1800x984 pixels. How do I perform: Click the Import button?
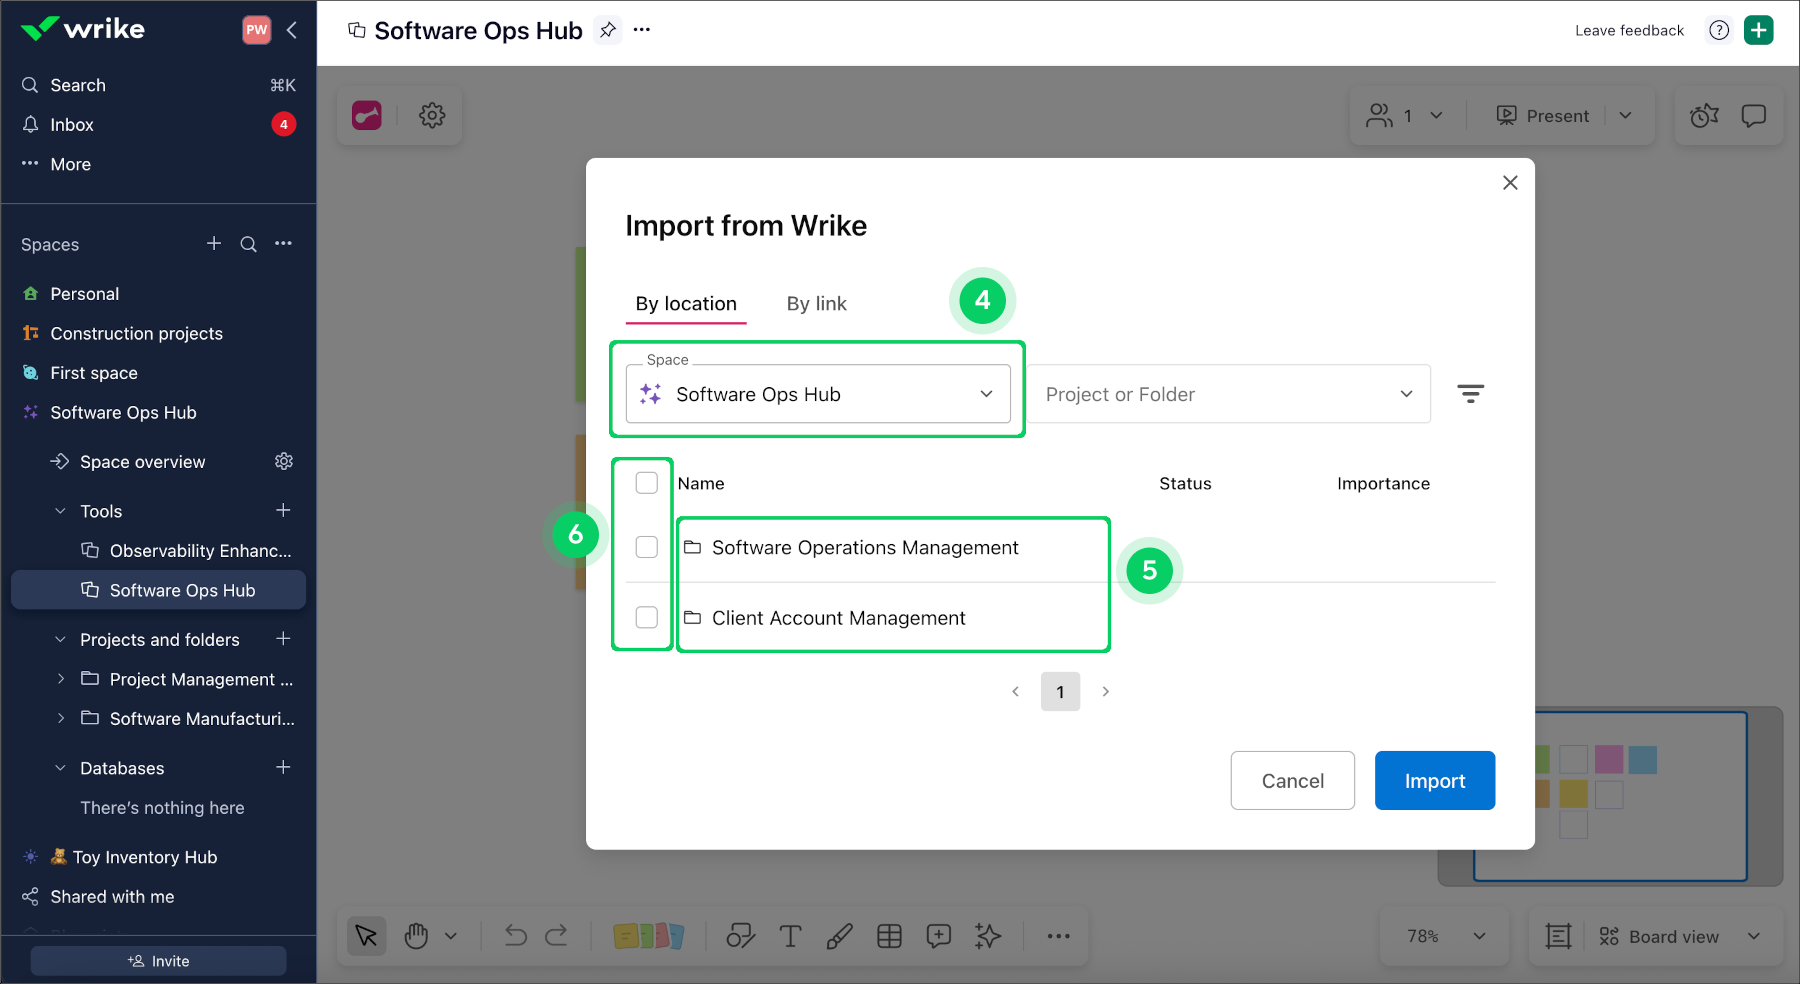pyautogui.click(x=1434, y=780)
